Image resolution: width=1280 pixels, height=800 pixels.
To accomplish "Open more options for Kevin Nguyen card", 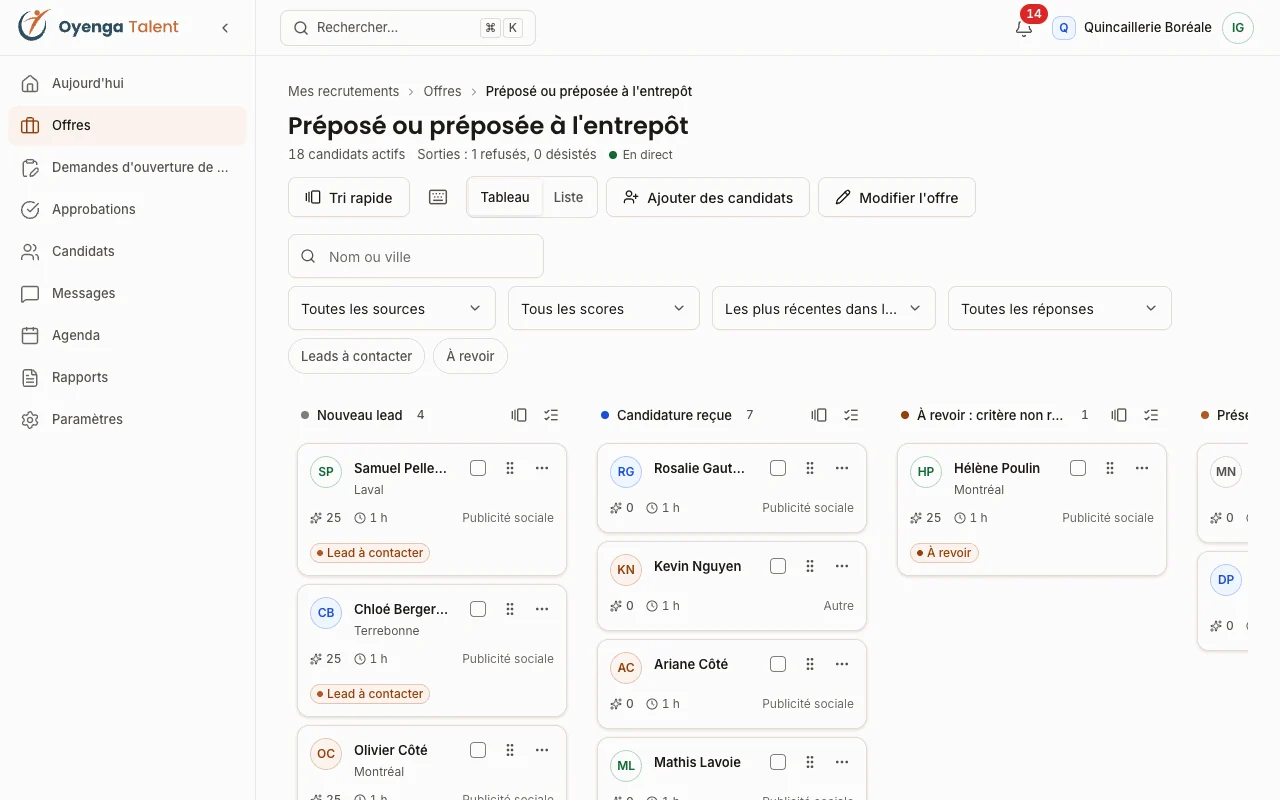I will 842,566.
